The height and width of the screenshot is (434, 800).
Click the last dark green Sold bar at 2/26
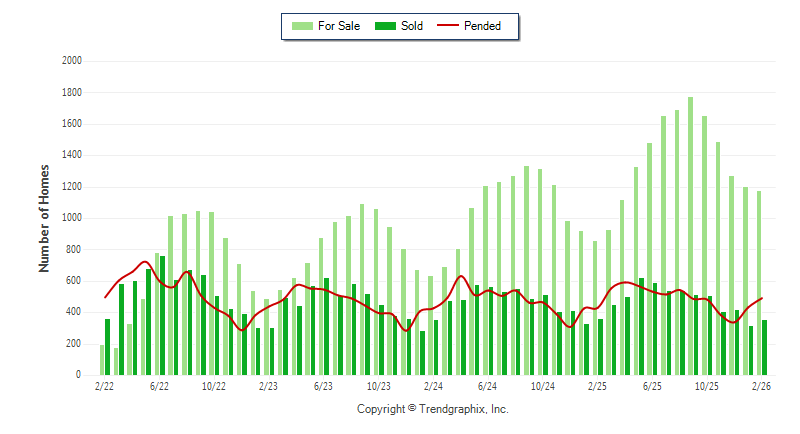pyautogui.click(x=765, y=348)
